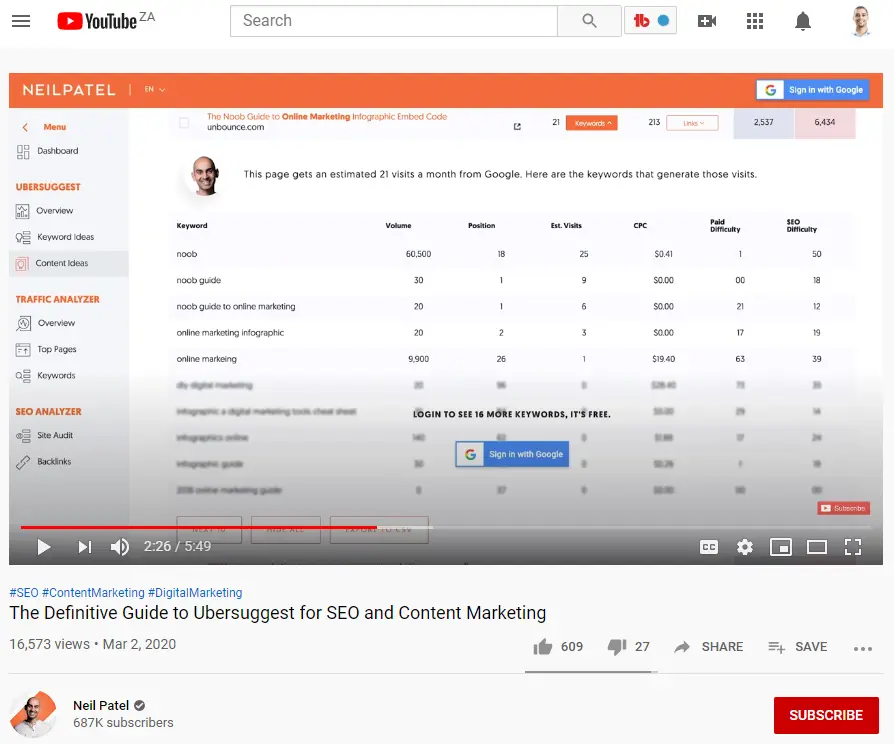Open the more actions ellipsis menu
This screenshot has width=894, height=744.
tap(863, 648)
